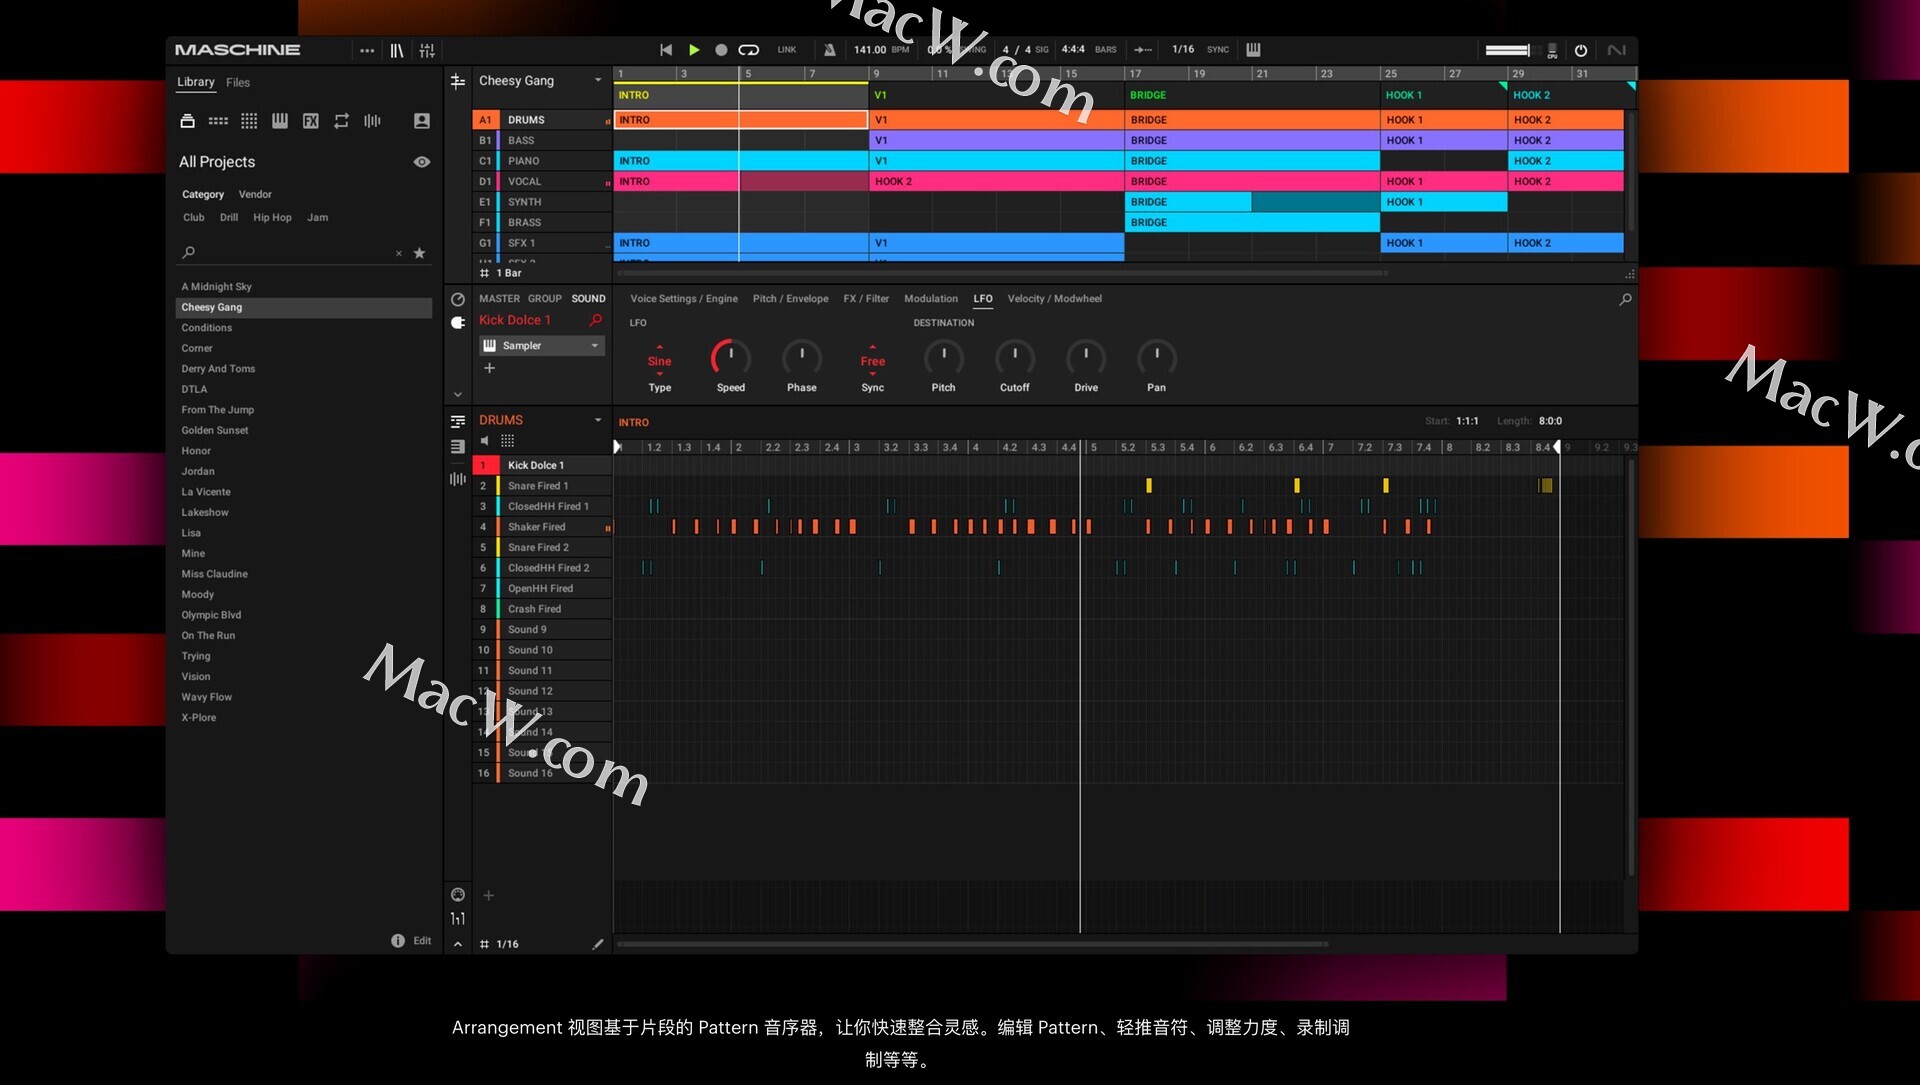1920x1085 pixels.
Task: Click the user content icon in browser
Action: coord(422,121)
